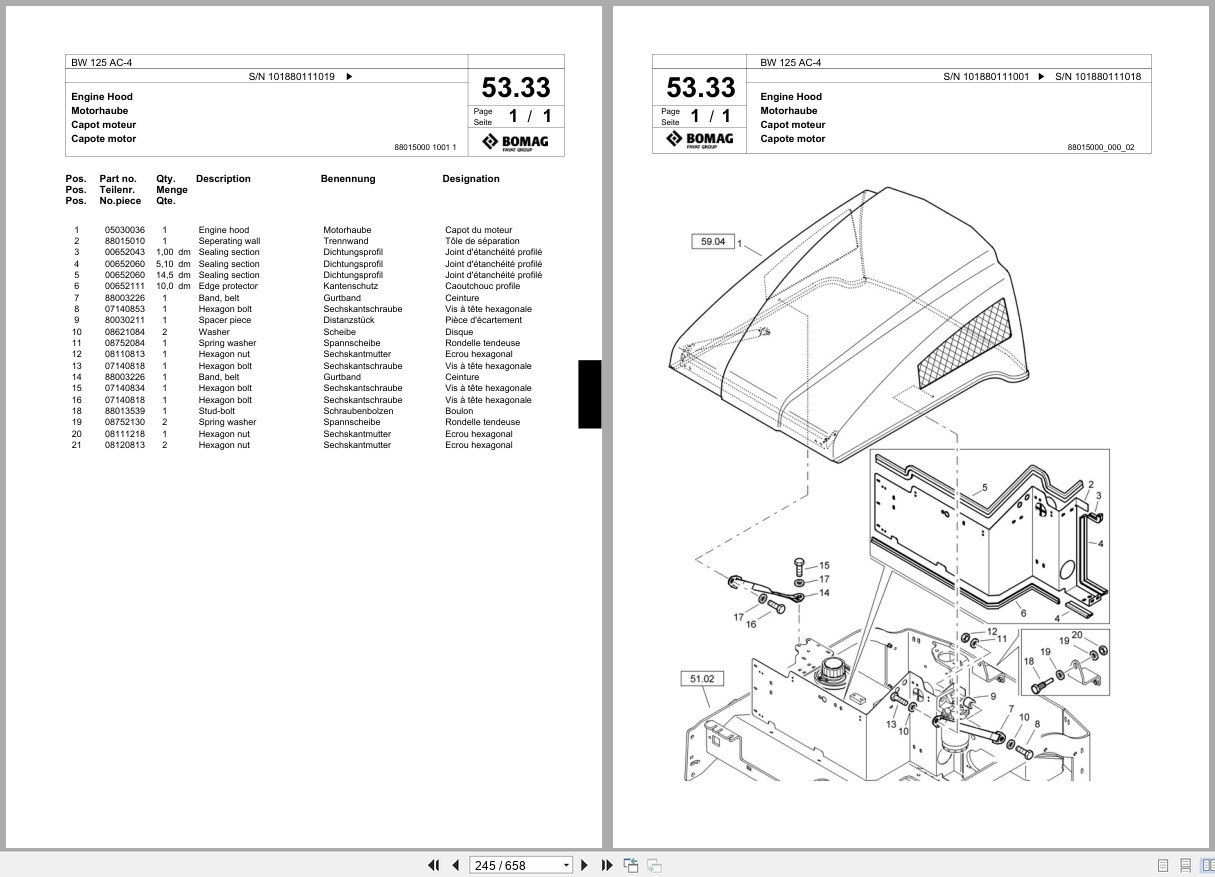Select part number 00652043
The image size is (1215, 877).
[x=125, y=252]
